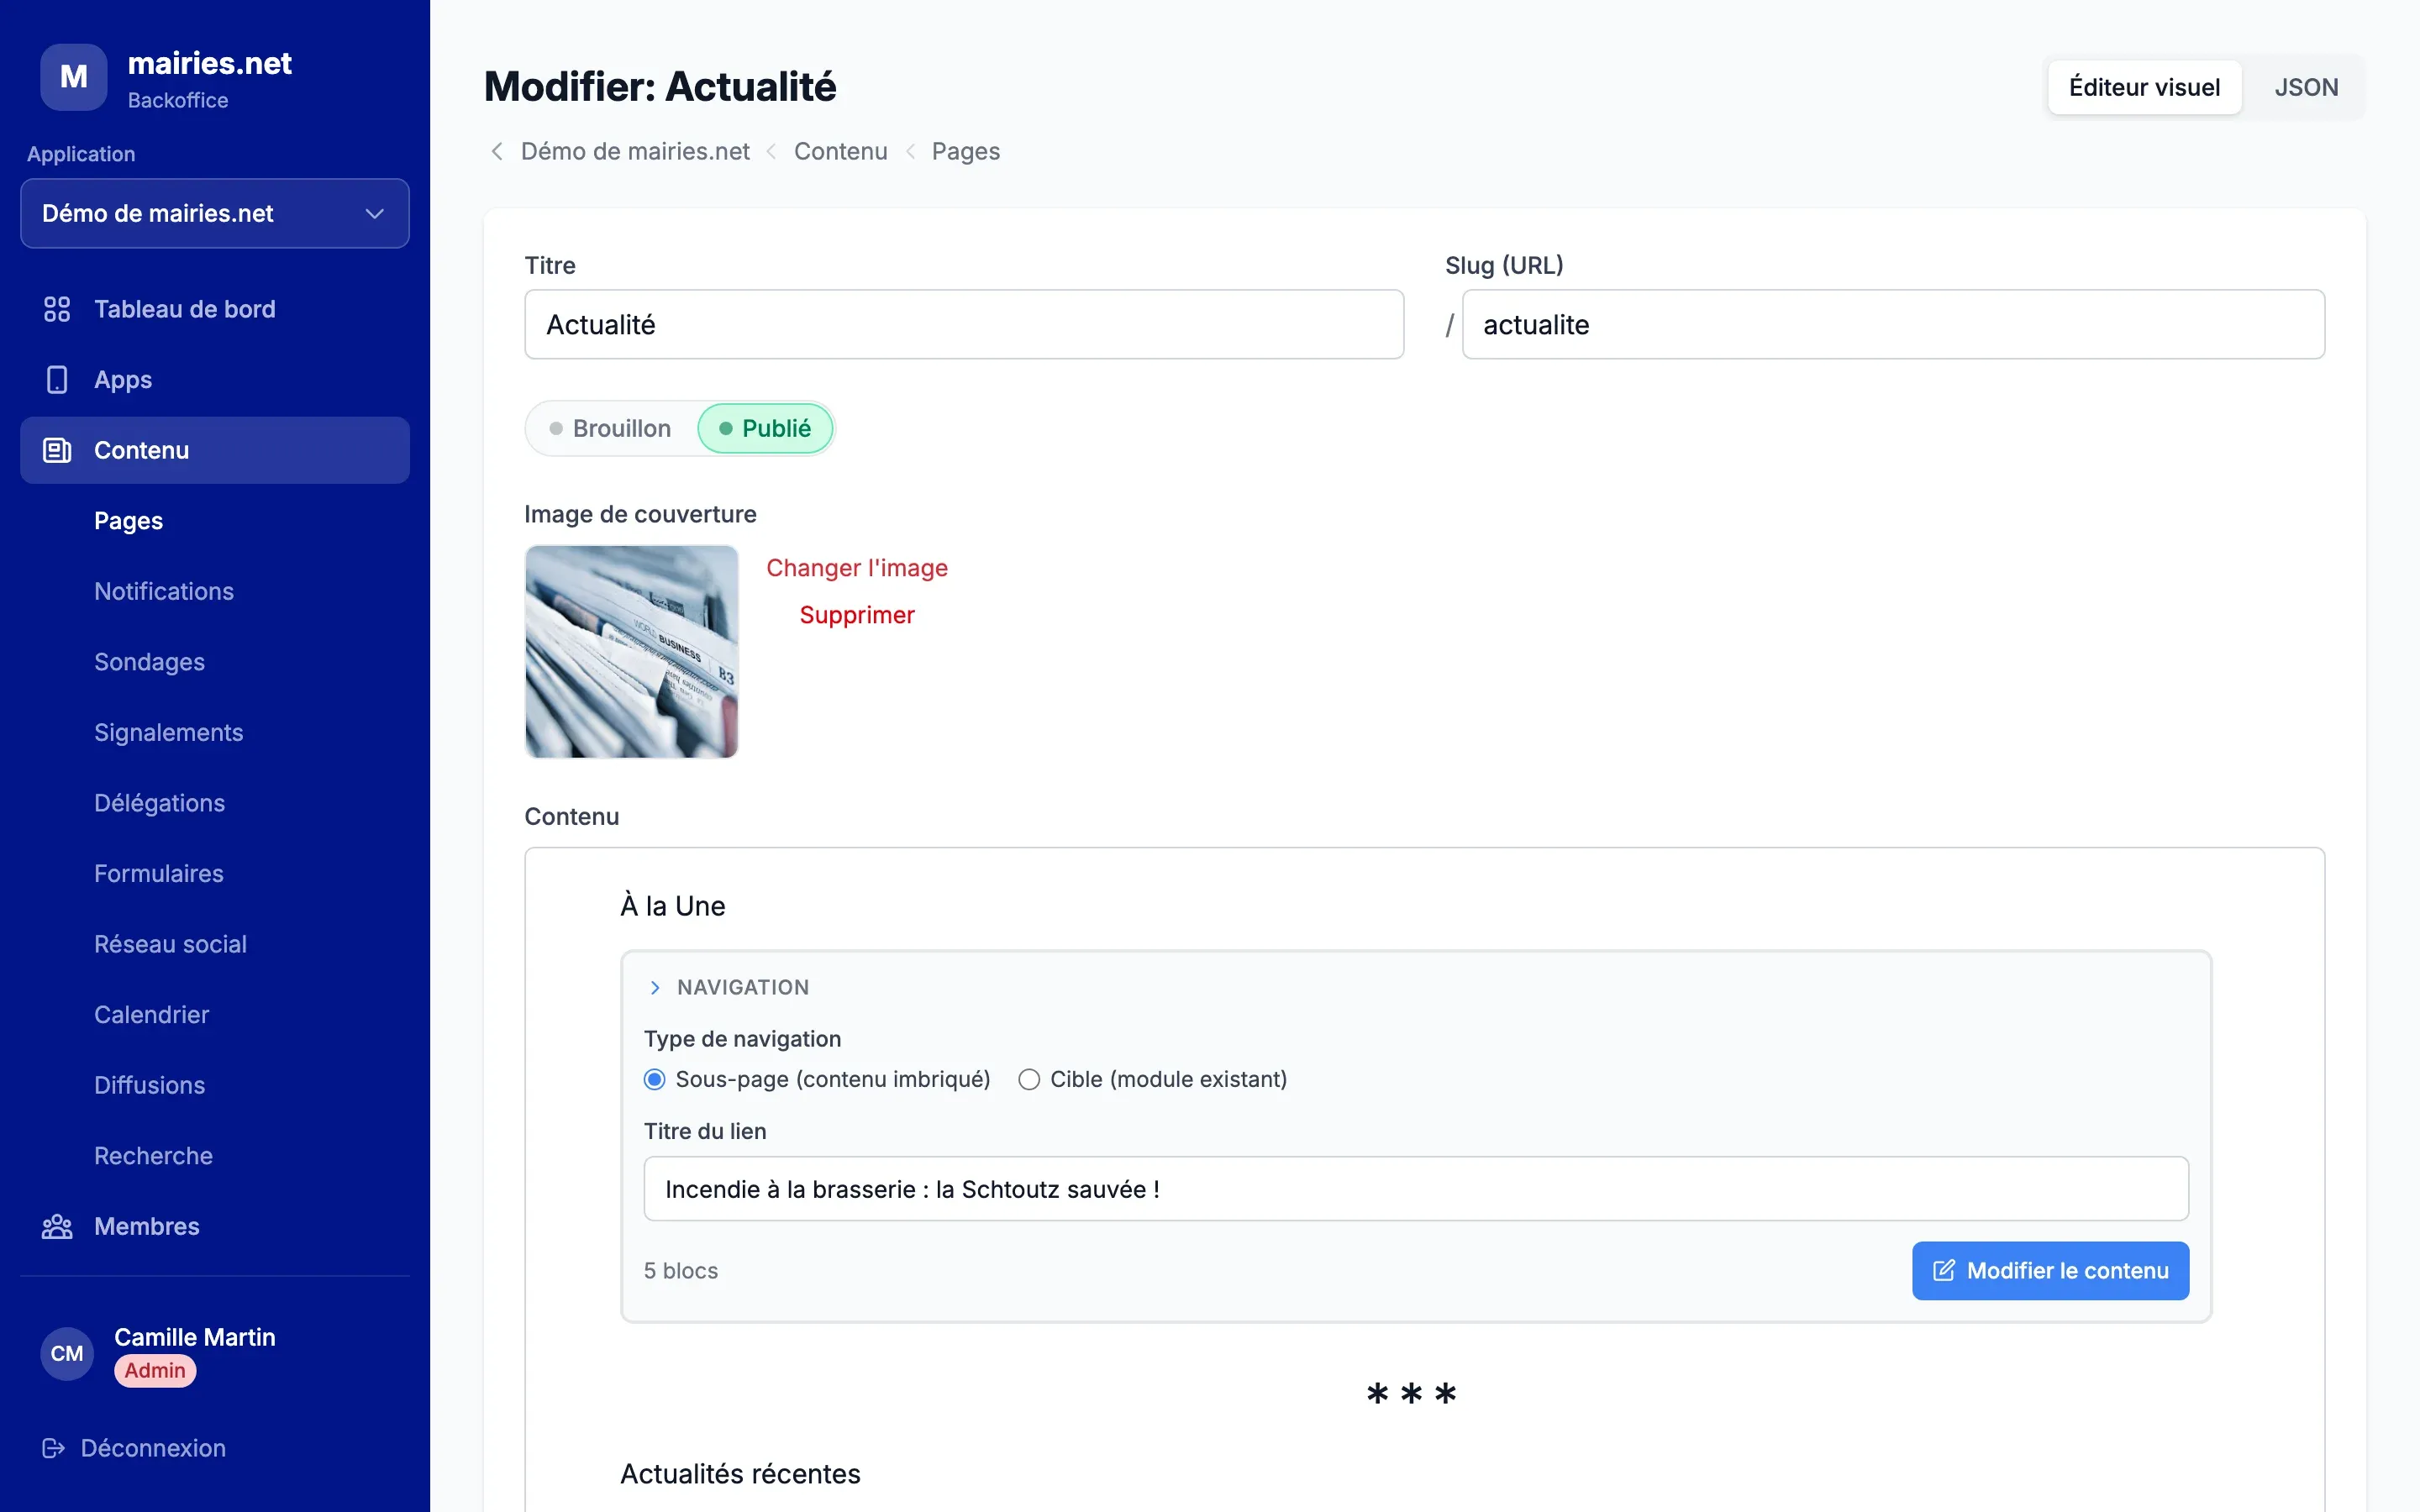The image size is (2420, 1512).
Task: Open Réseau social submenu
Action: pos(170,944)
